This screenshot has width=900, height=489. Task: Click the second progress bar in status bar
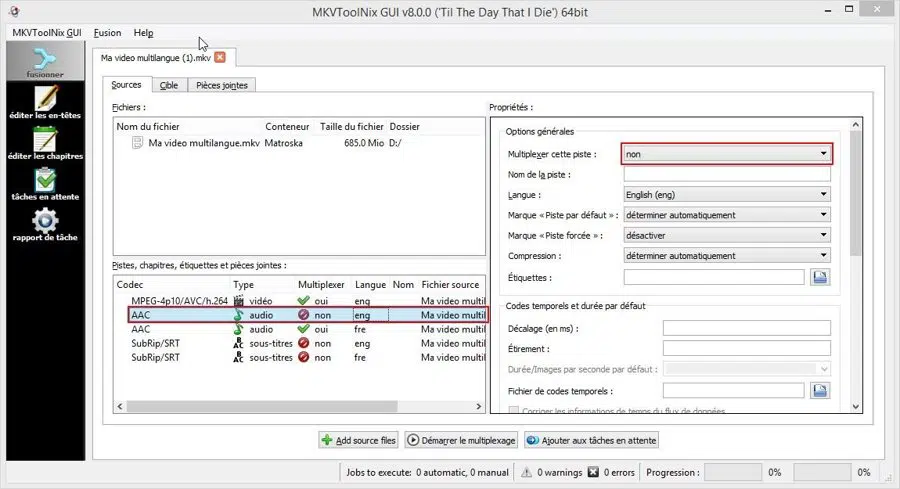point(822,472)
